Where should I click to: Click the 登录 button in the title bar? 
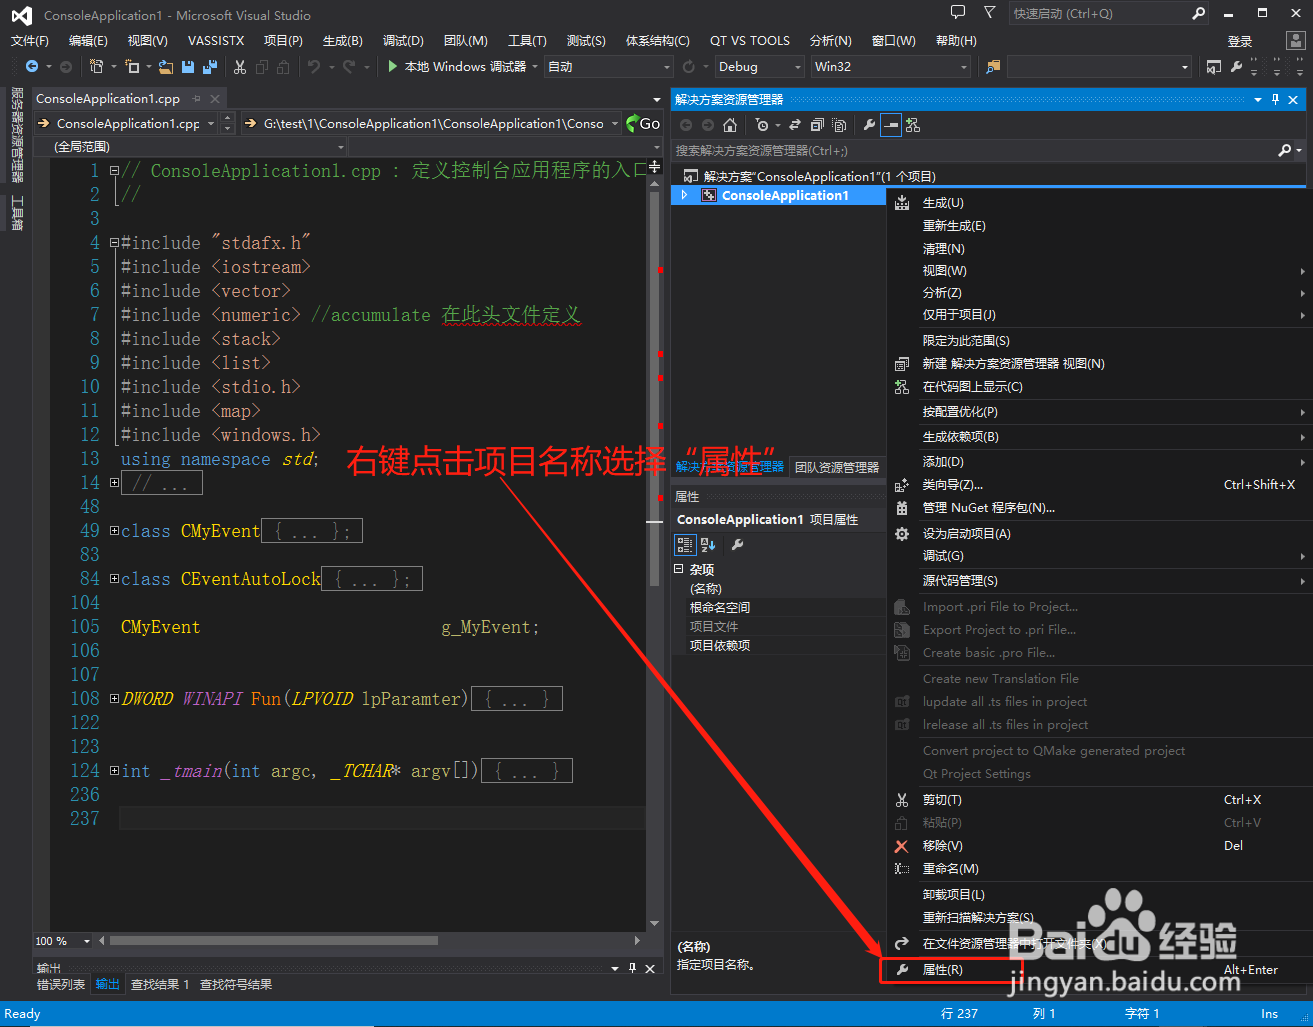[1238, 40]
